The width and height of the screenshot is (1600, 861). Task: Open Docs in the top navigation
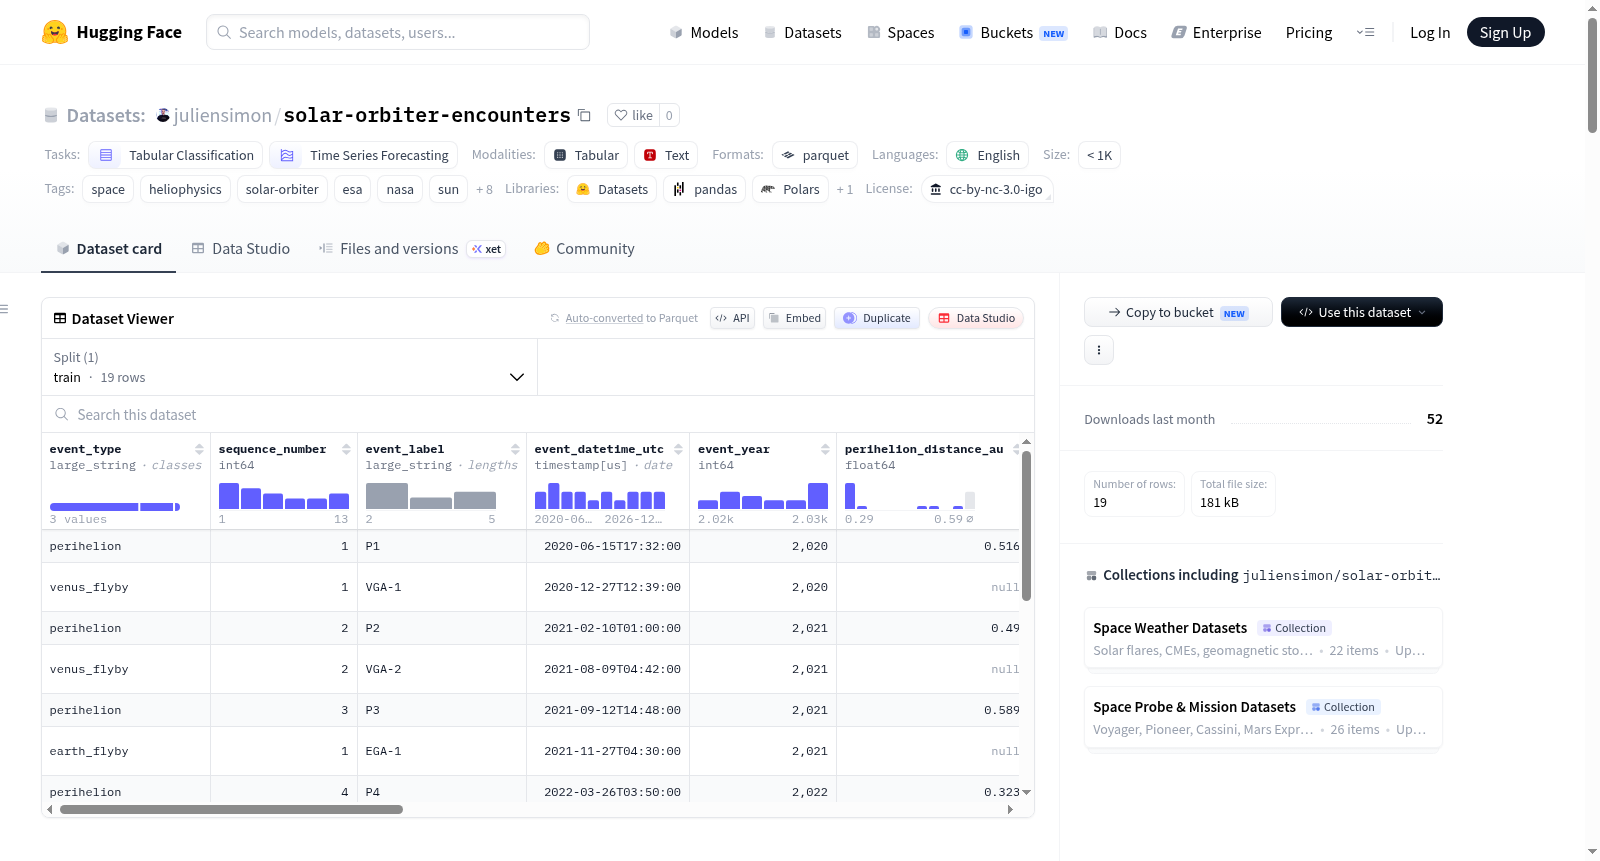coord(1120,32)
